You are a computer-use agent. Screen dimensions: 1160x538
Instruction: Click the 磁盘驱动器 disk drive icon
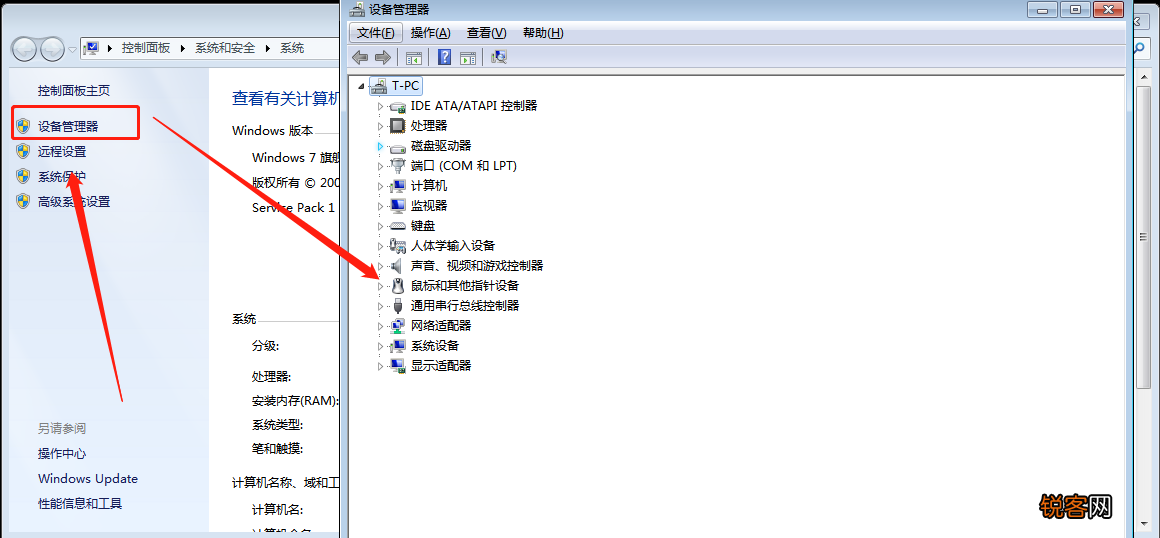tap(397, 147)
